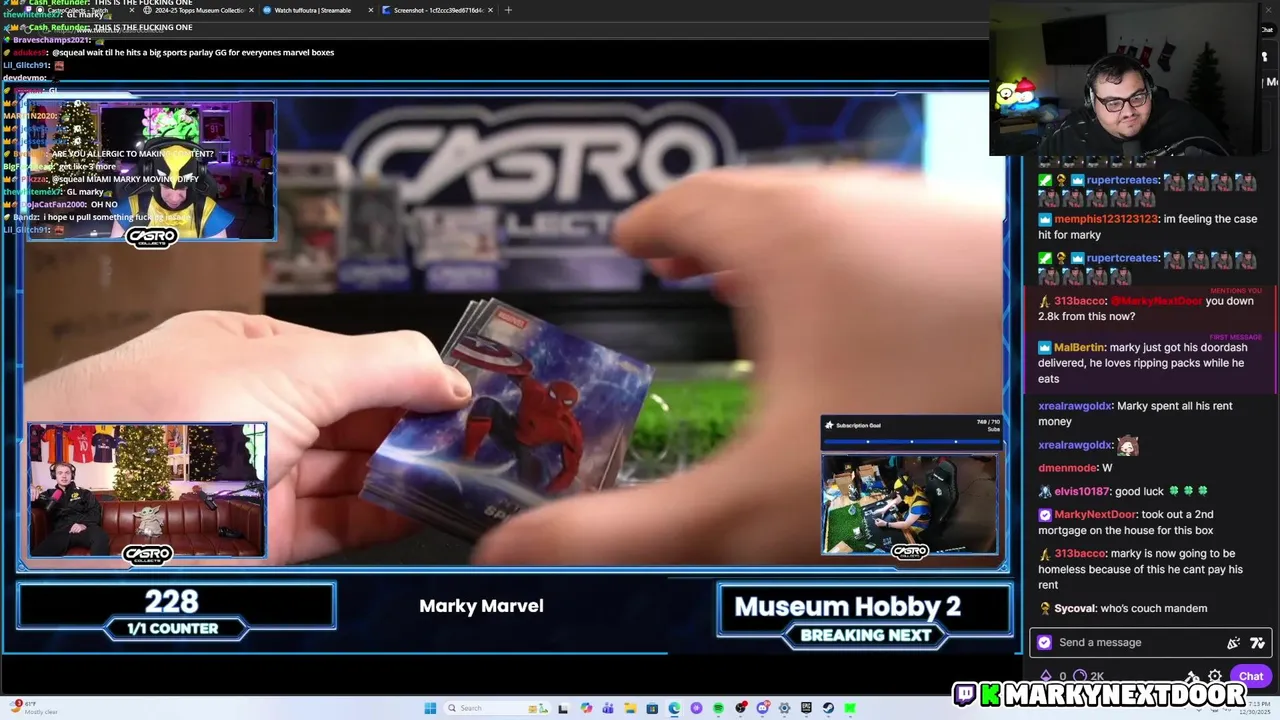Click the Castro Collects logo under Wolverine cam
The width and height of the screenshot is (1280, 720).
click(x=151, y=237)
